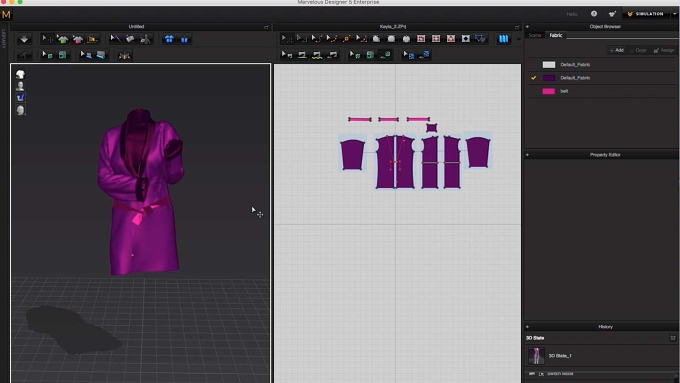Open the SIMULATION mode dropdown arrow
This screenshot has width=680, height=383.
(674, 14)
